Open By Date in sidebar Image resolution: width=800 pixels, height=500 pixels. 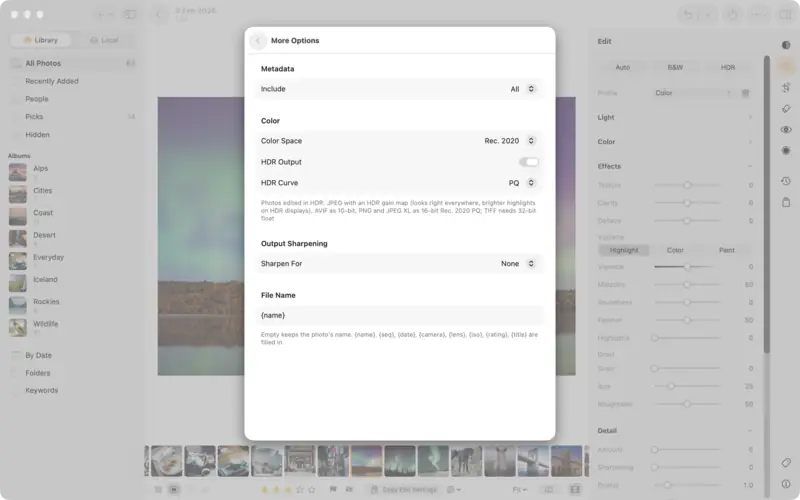tap(72, 355)
